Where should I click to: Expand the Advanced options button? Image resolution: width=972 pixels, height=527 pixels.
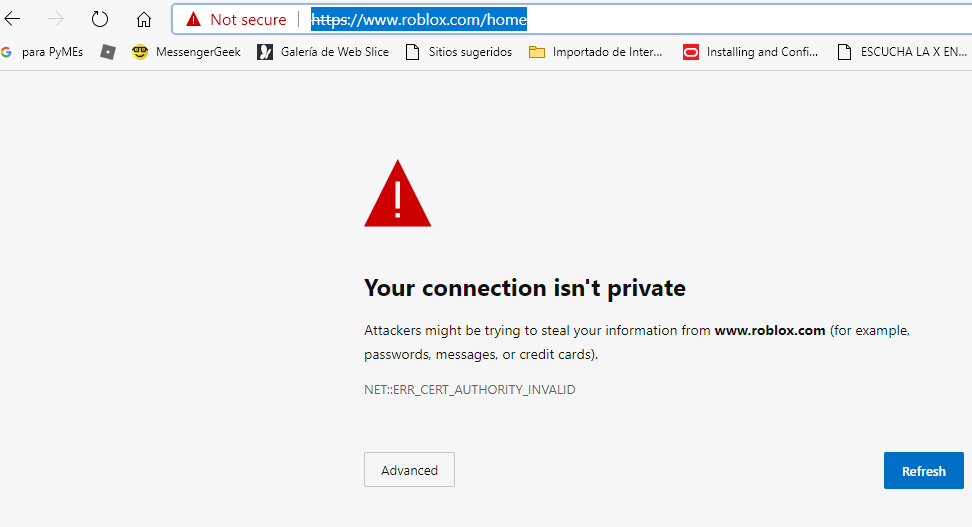click(409, 470)
